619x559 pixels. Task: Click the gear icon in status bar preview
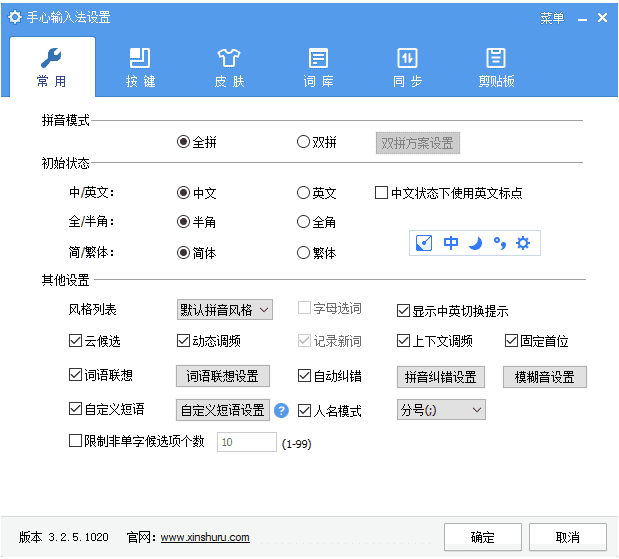pos(522,243)
